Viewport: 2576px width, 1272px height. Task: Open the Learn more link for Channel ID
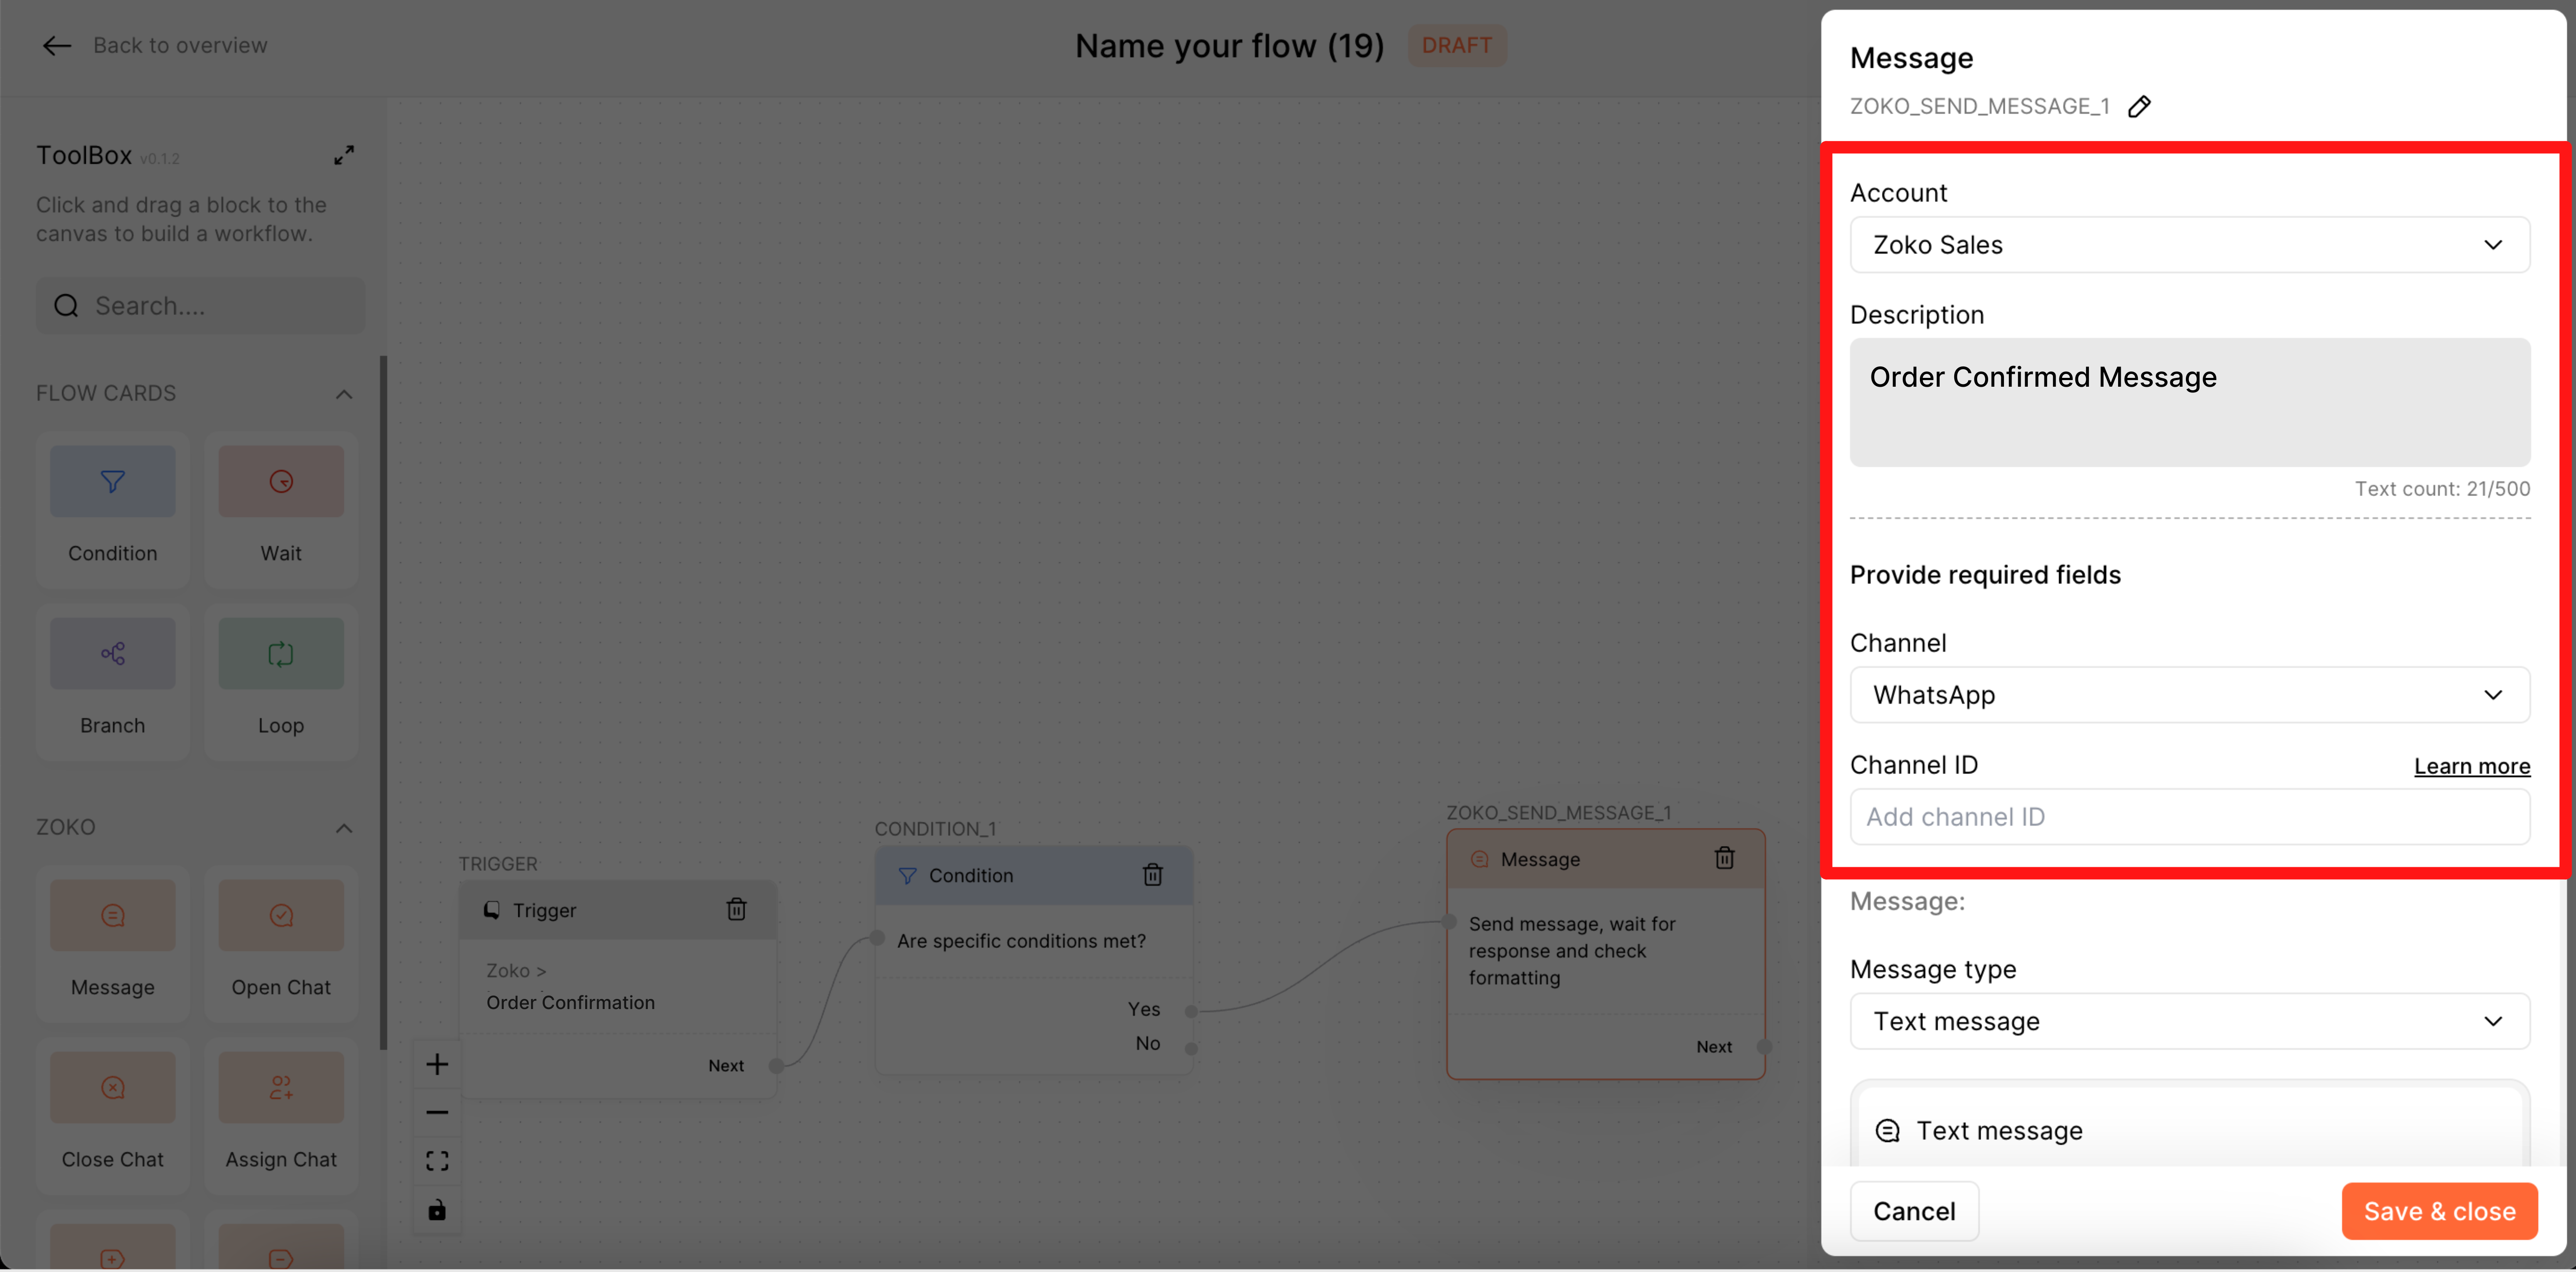click(x=2472, y=766)
